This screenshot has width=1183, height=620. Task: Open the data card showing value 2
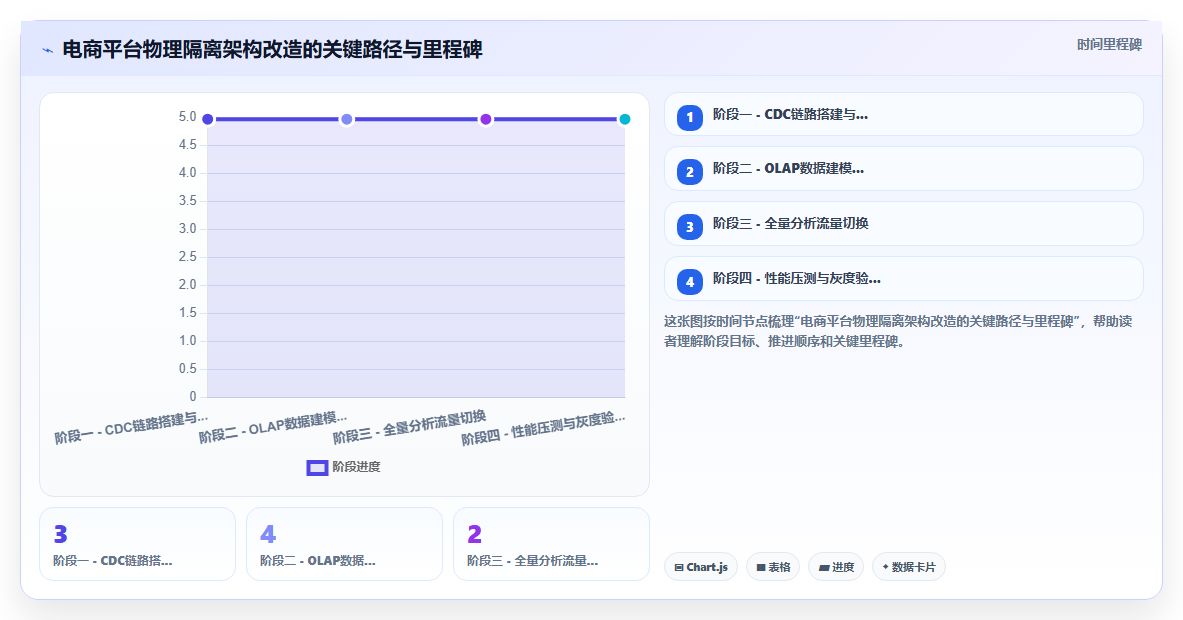[x=551, y=544]
